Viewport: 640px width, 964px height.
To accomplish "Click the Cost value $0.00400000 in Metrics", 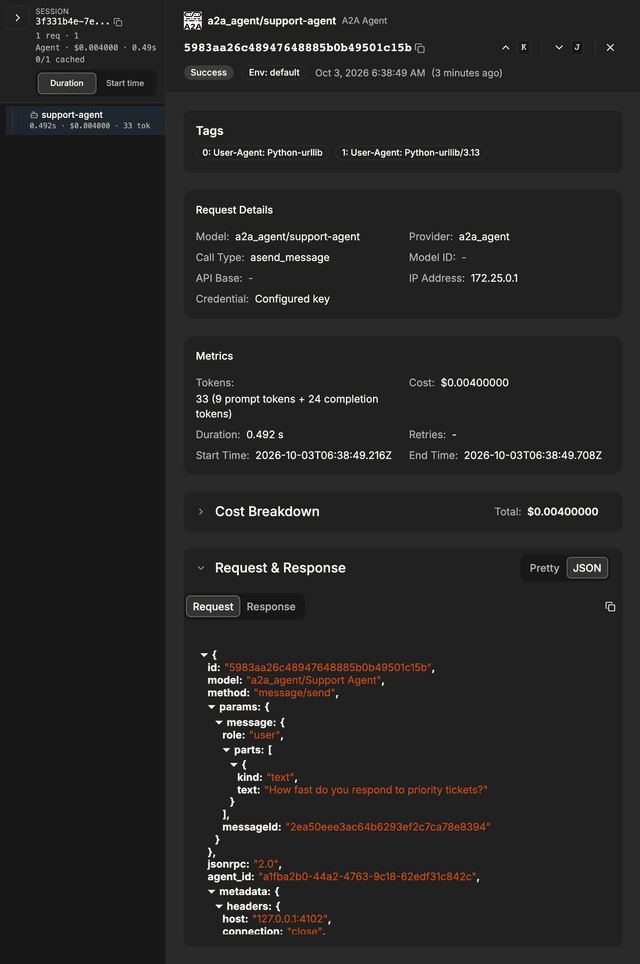I will pyautogui.click(x=475, y=383).
